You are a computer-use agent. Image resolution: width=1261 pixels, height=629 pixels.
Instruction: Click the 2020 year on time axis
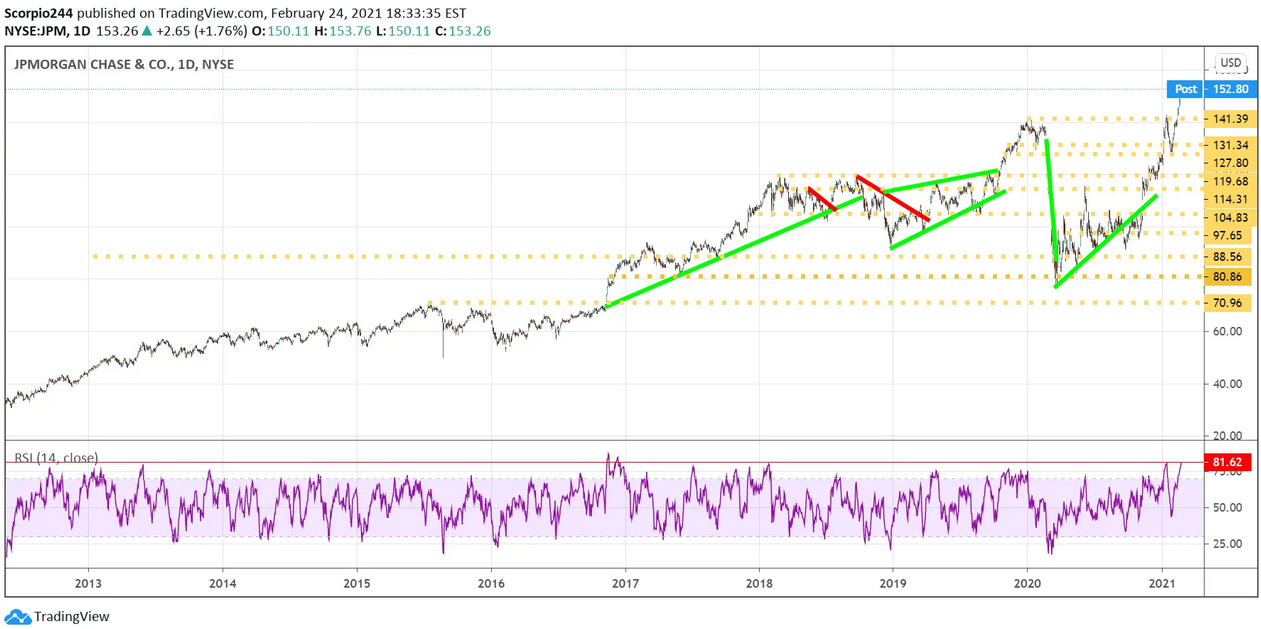(1028, 582)
